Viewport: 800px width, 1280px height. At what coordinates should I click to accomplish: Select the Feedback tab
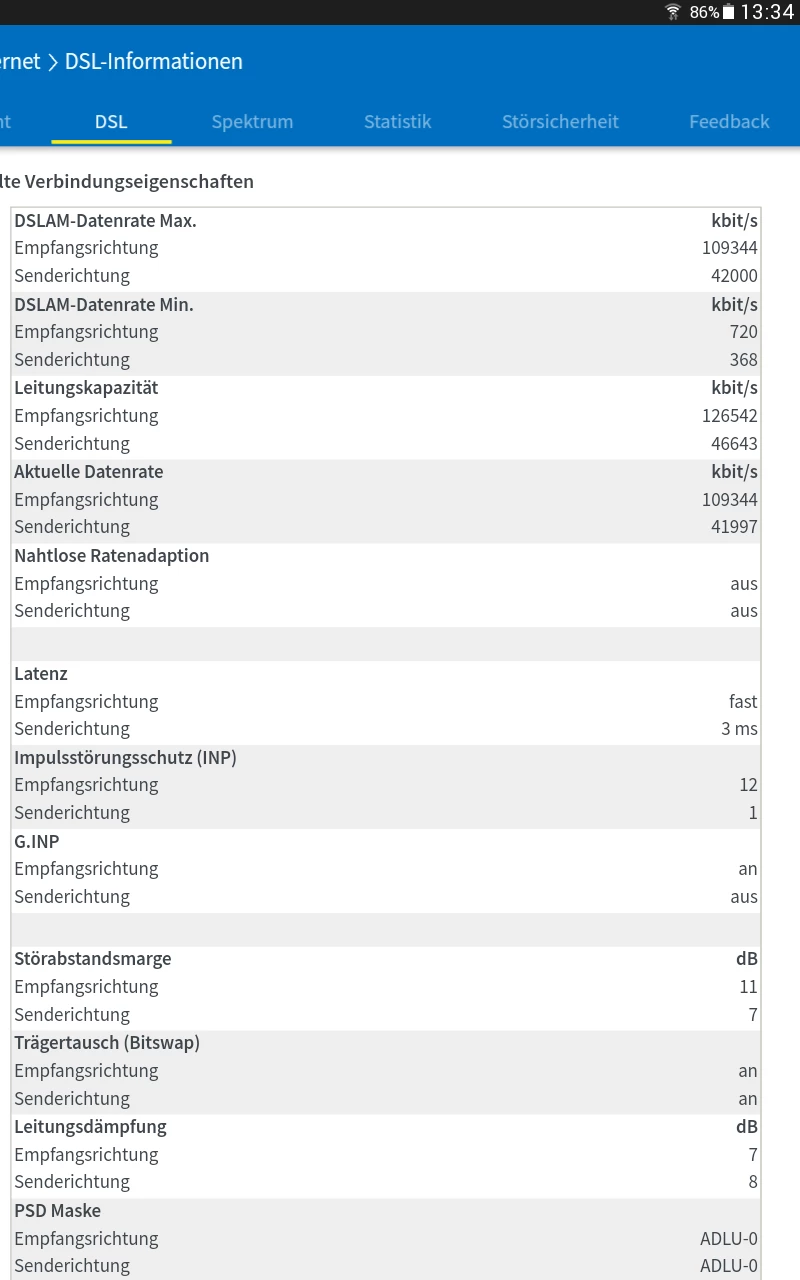coord(729,122)
